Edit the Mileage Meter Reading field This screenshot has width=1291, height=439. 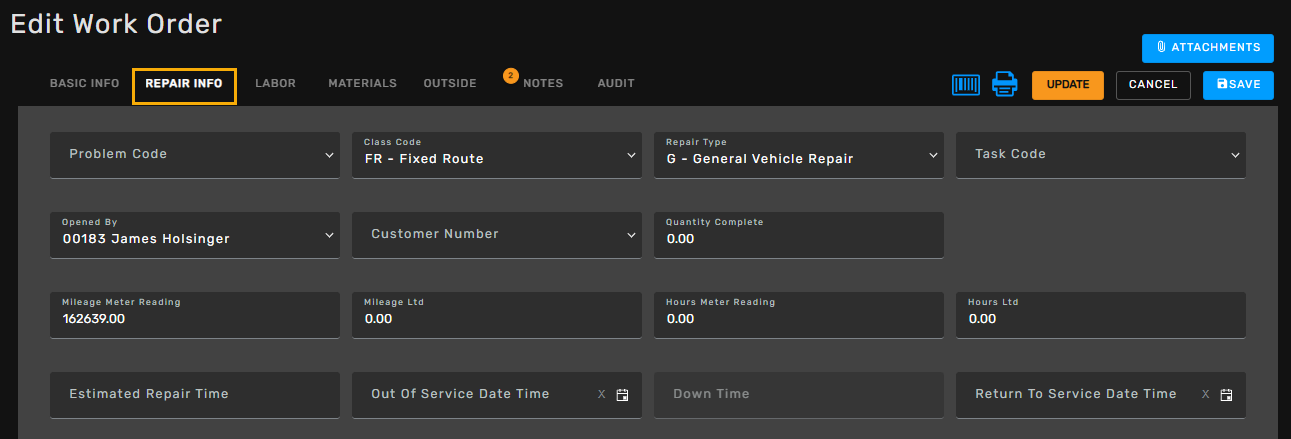[195, 315]
